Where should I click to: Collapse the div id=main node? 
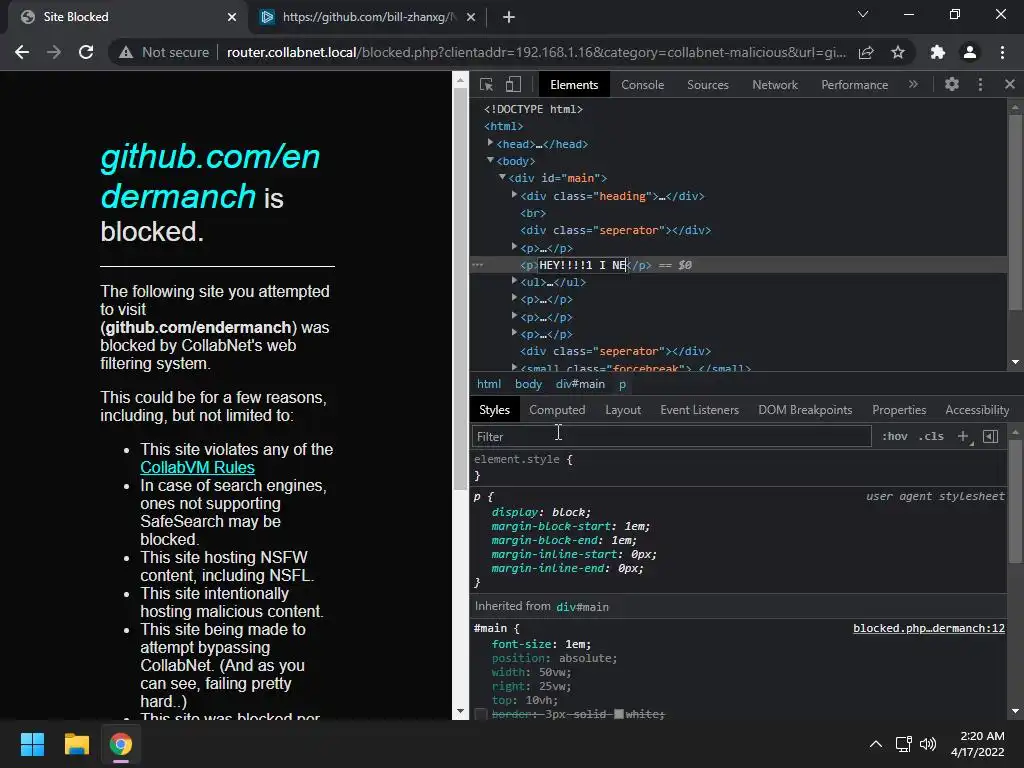(502, 177)
